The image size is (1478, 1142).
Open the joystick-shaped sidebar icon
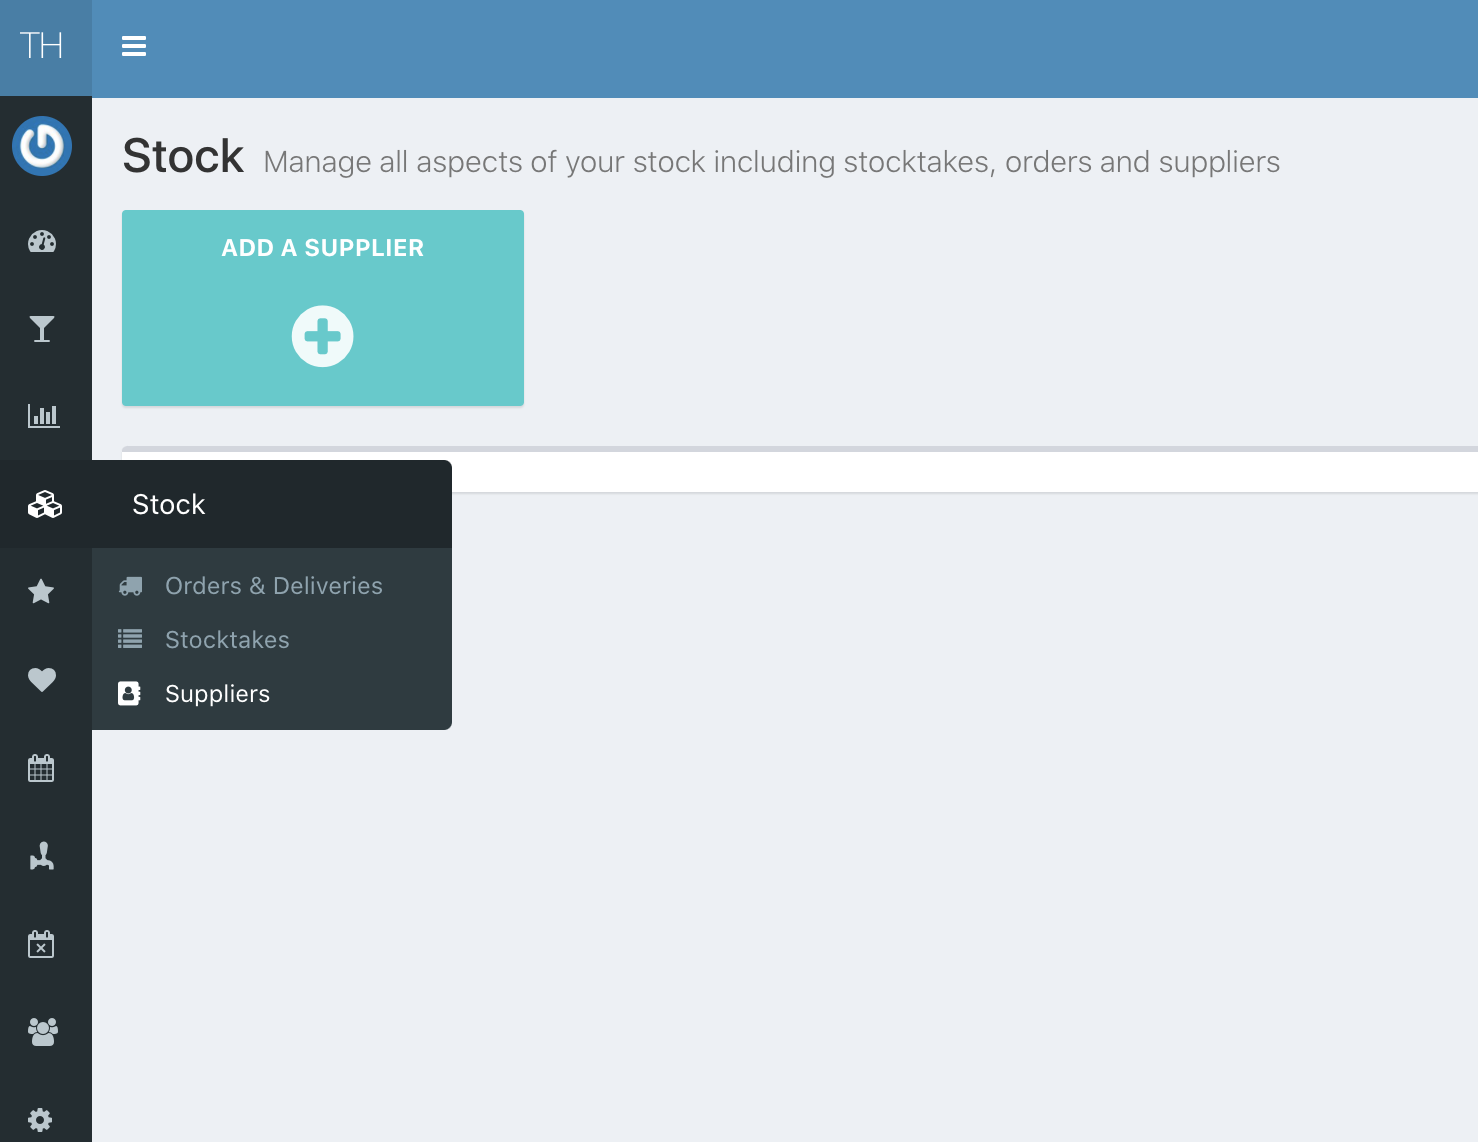pyautogui.click(x=42, y=856)
